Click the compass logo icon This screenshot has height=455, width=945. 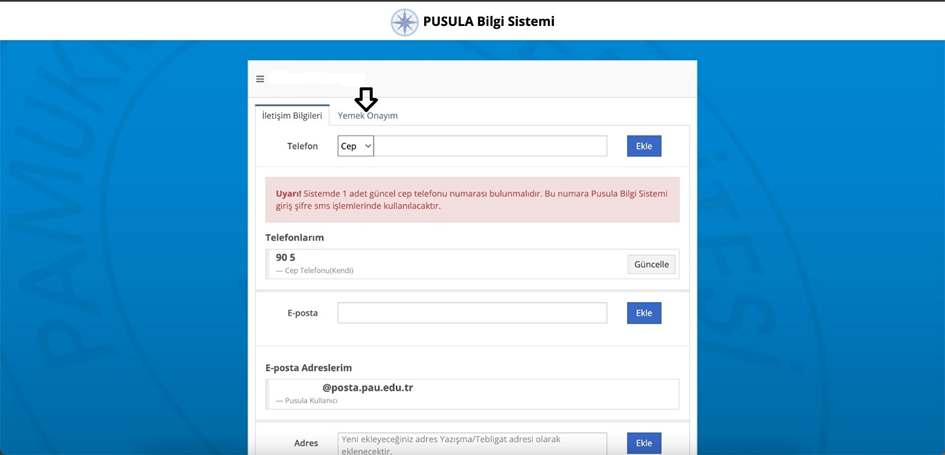pyautogui.click(x=404, y=22)
